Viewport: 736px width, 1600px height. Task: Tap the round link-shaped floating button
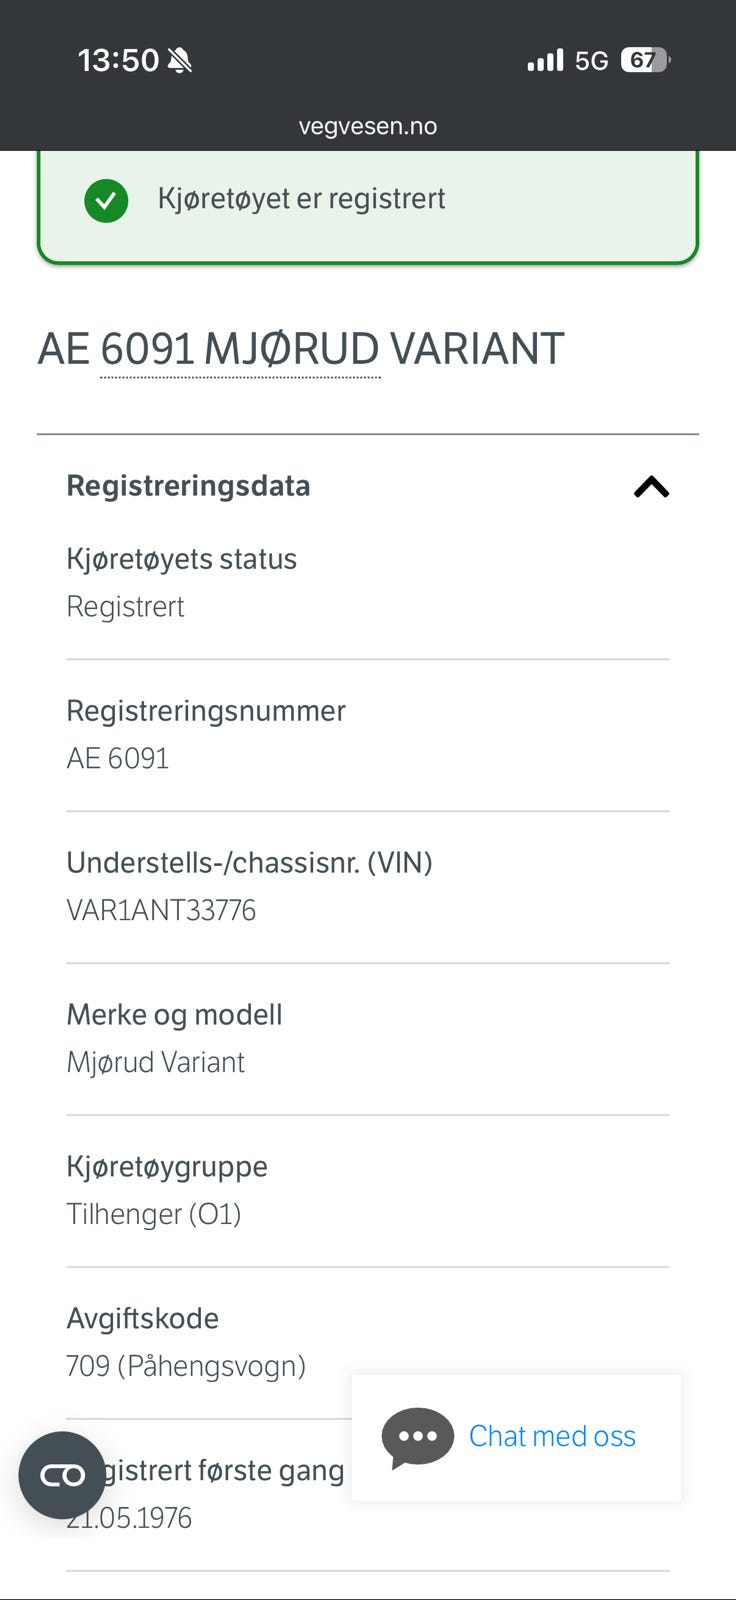point(62,1475)
